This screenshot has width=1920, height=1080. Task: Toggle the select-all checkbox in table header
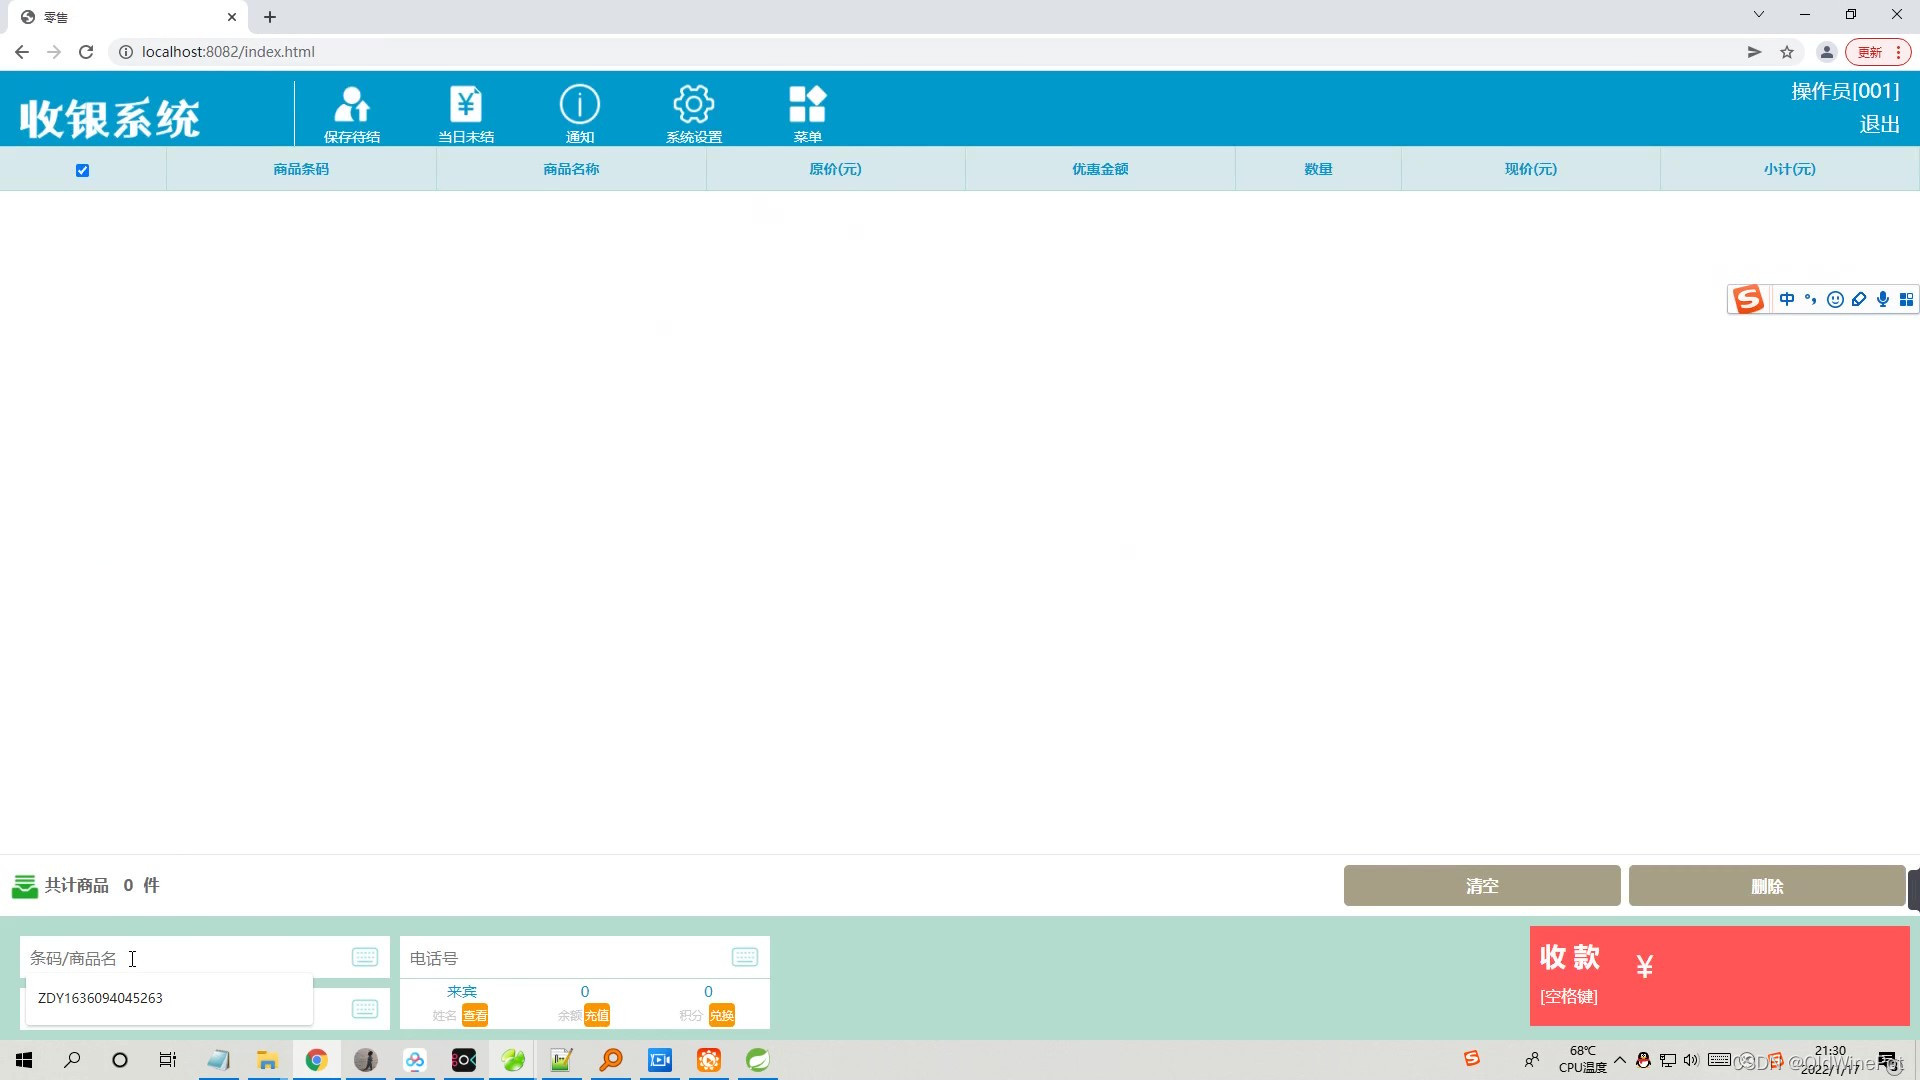pyautogui.click(x=83, y=170)
